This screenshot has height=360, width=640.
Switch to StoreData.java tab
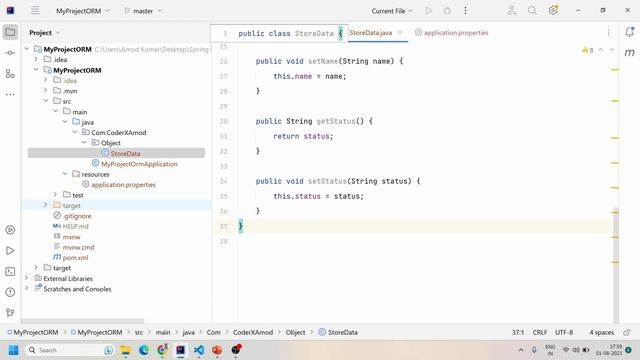click(371, 33)
